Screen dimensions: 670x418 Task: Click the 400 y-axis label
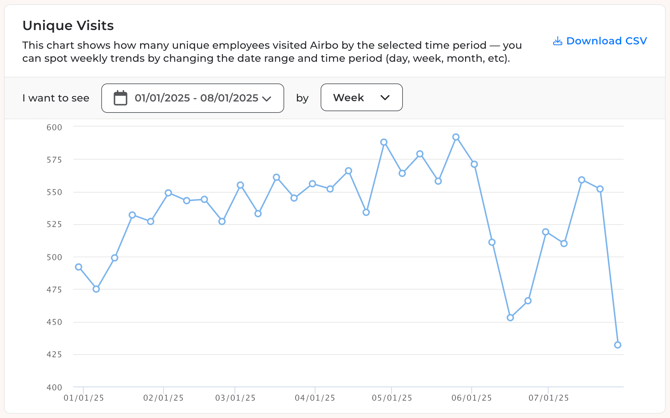click(x=53, y=387)
